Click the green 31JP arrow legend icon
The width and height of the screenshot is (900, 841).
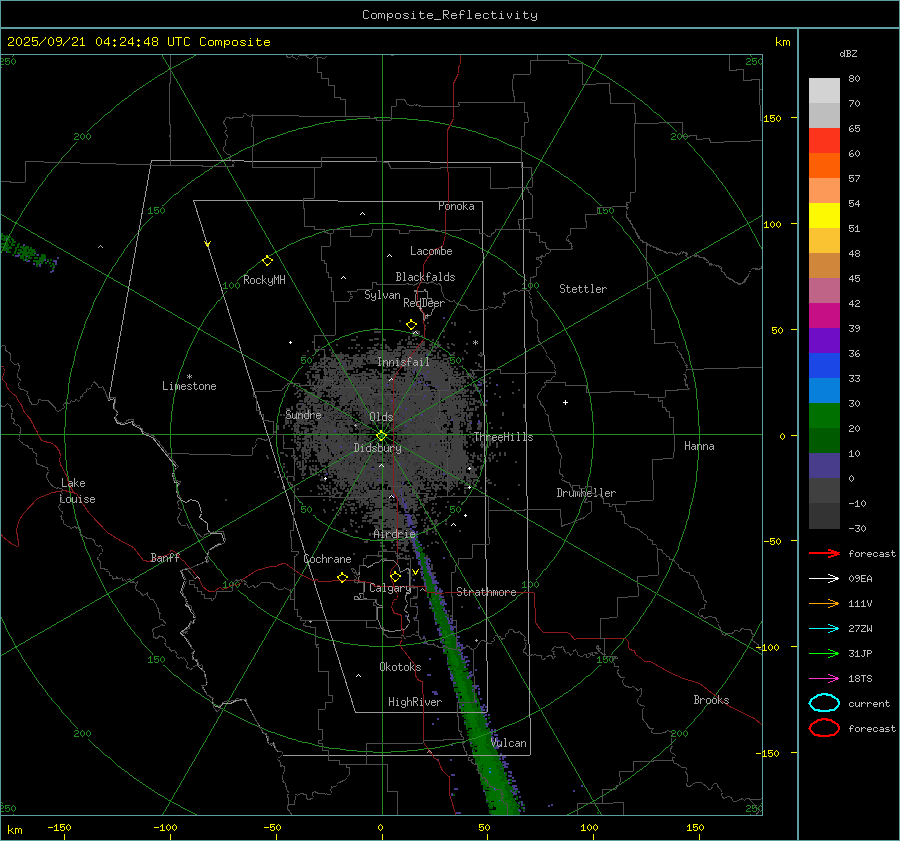[x=824, y=653]
